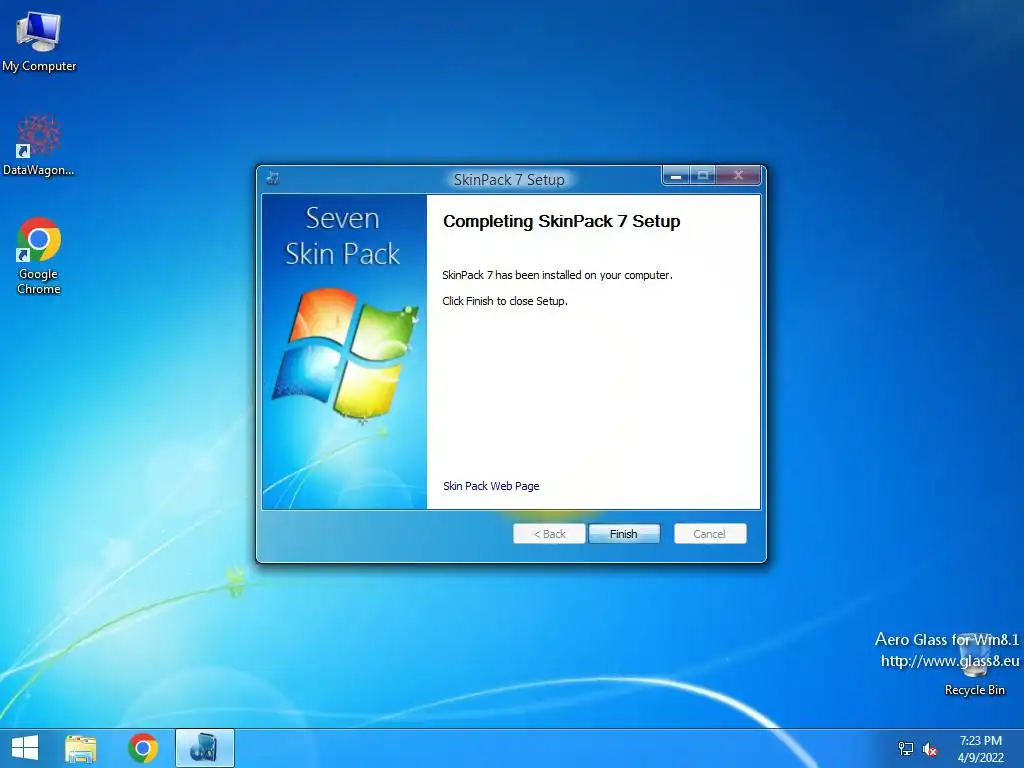Click the 'Click Finish to close Setup.' text
Screen dimensions: 1024x768
pos(505,301)
